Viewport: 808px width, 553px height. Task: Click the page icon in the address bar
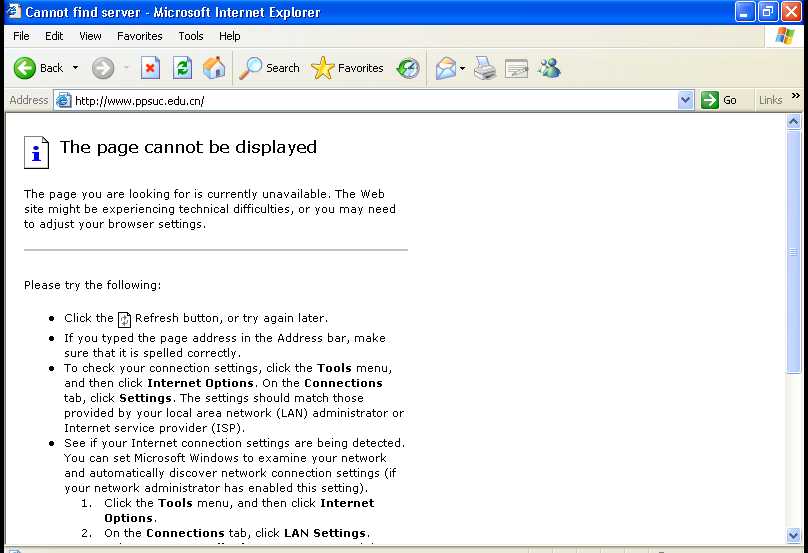click(x=63, y=100)
